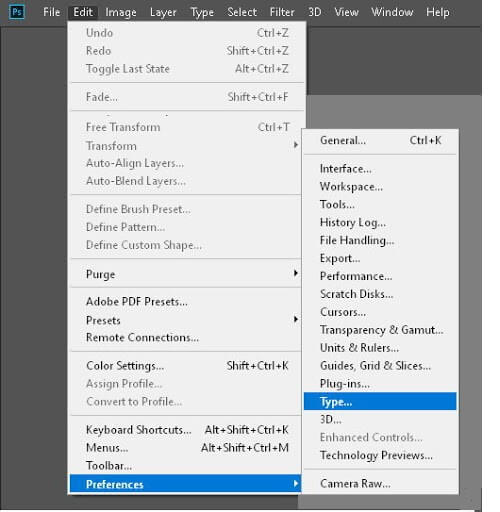Choose Units & Rulers preferences
The image size is (500, 512).
coord(380,348)
